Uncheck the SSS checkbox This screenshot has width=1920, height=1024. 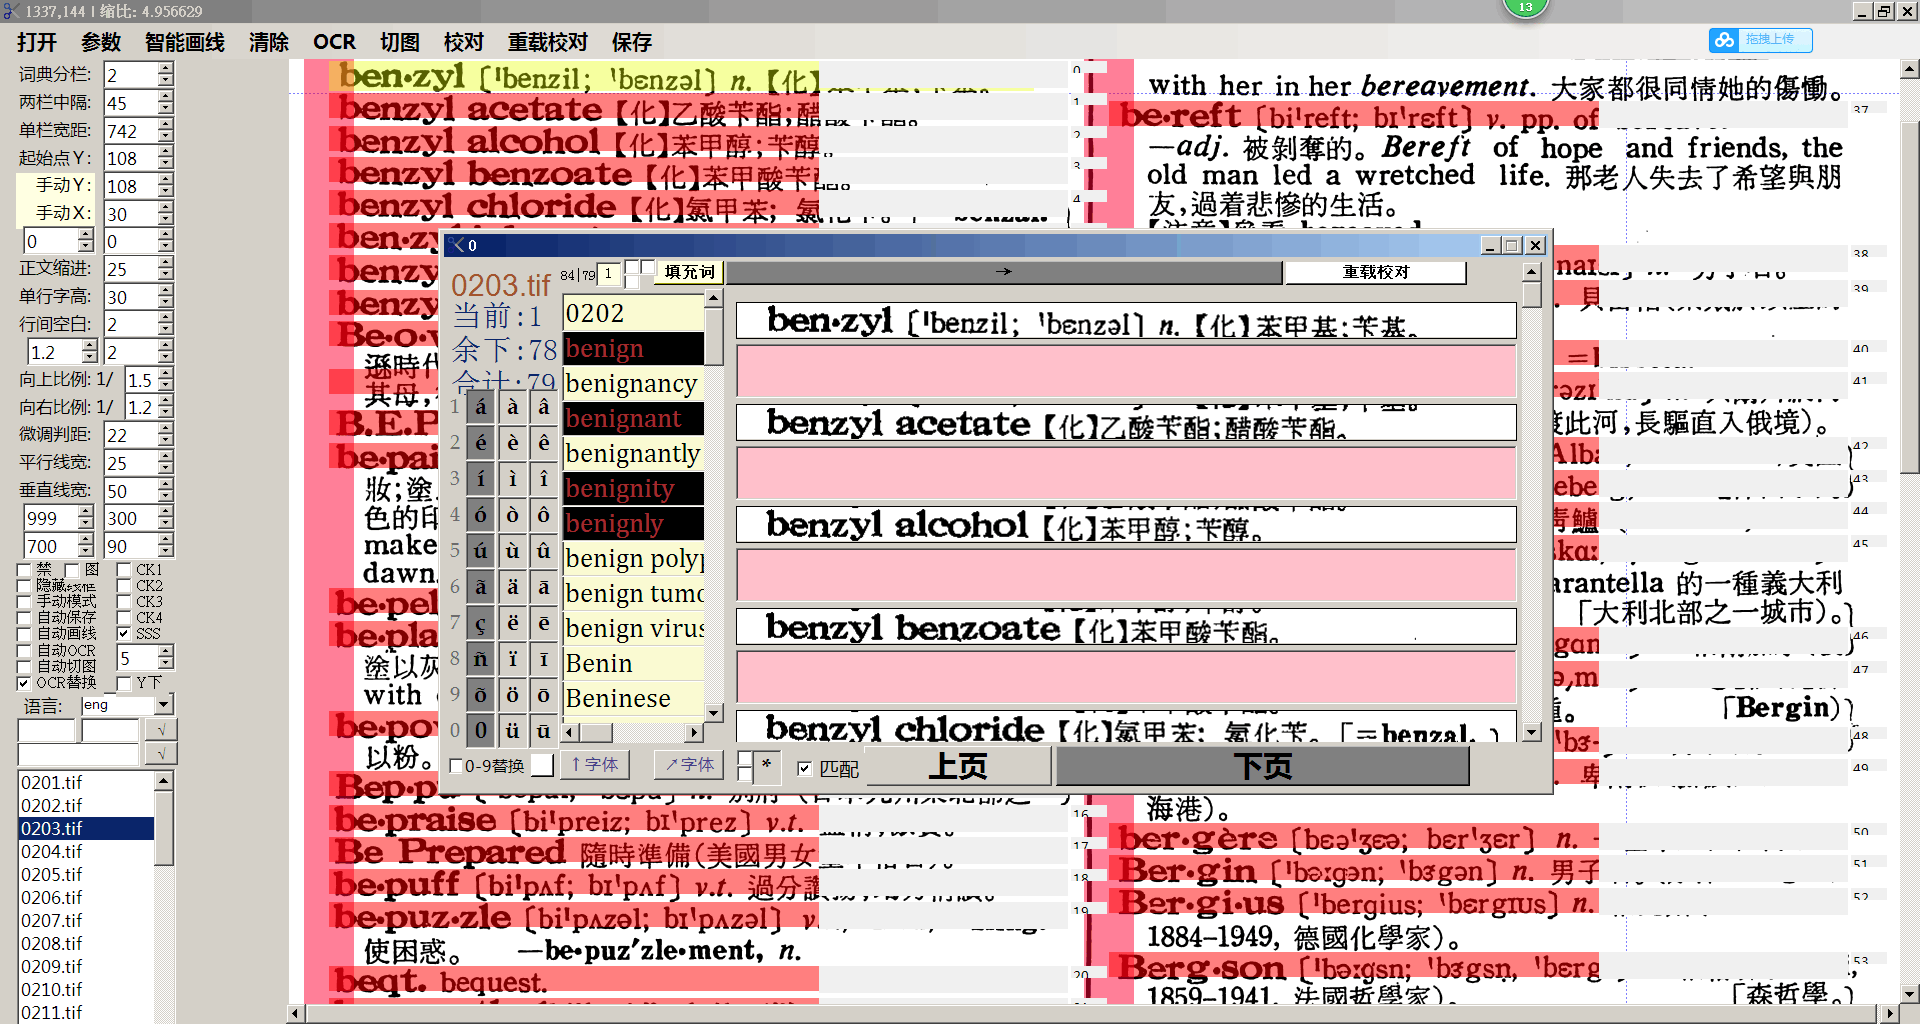click(x=124, y=634)
